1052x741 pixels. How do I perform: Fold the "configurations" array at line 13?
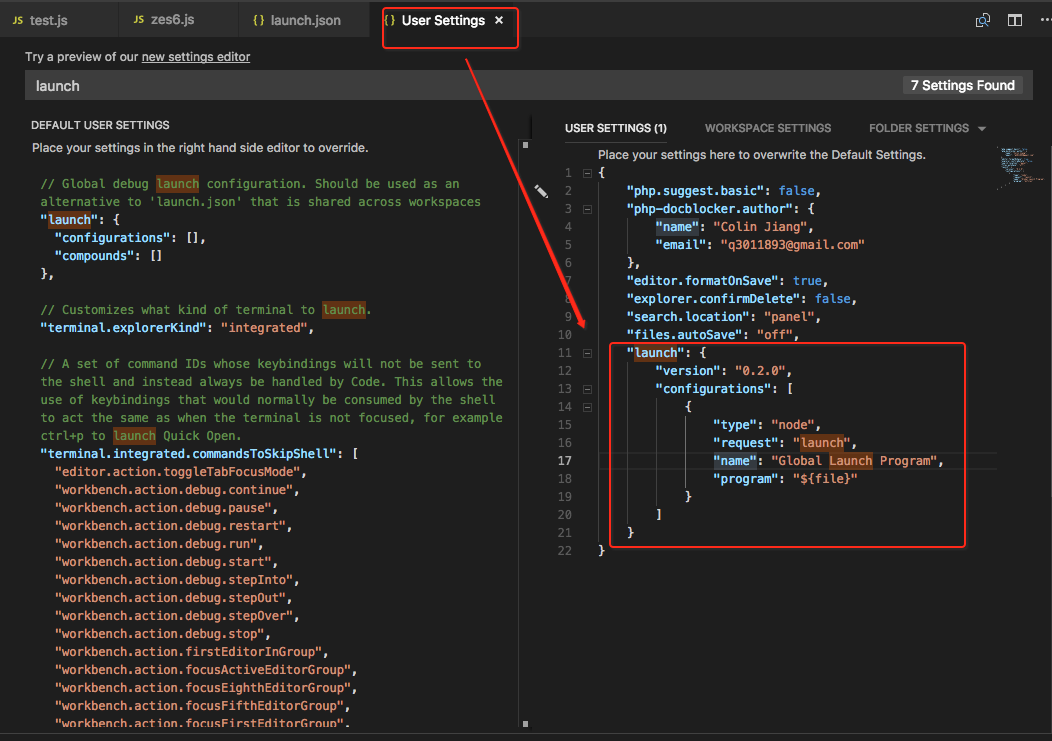click(x=587, y=389)
